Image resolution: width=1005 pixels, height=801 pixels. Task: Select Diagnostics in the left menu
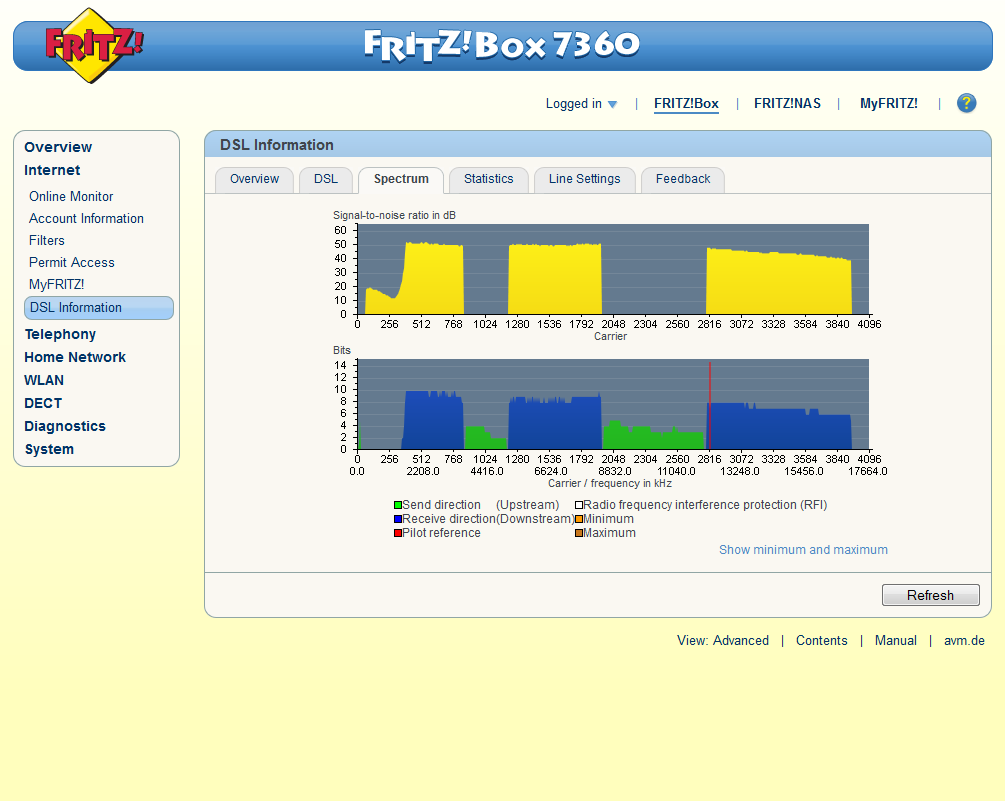(65, 426)
